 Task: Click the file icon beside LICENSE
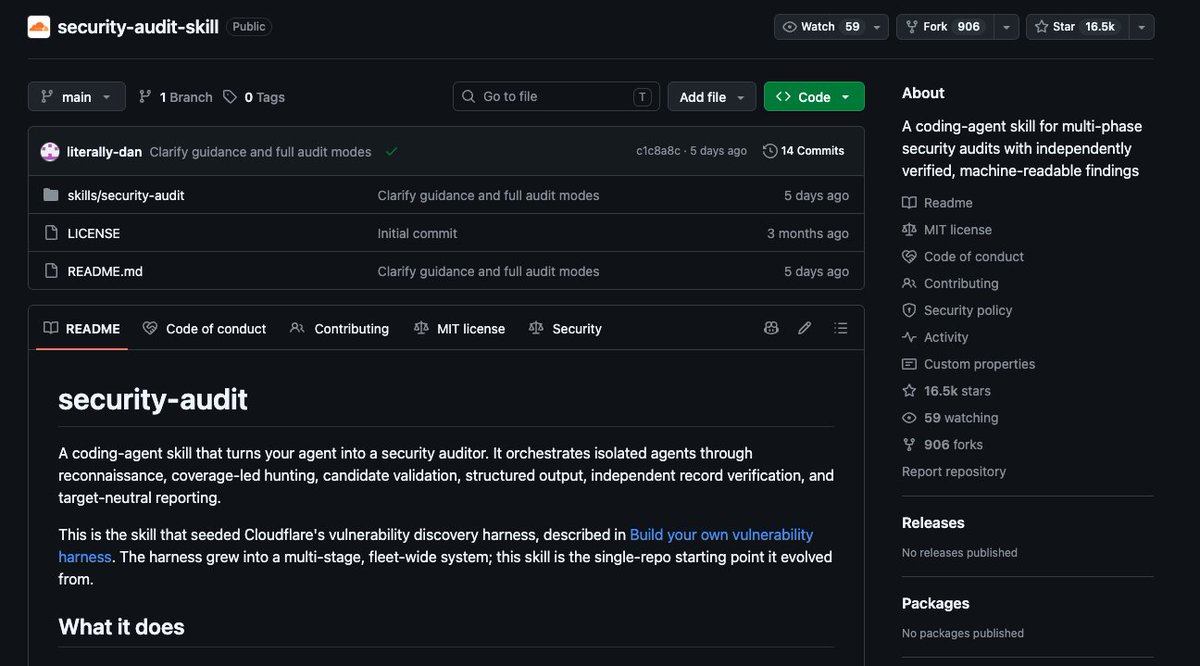click(51, 233)
